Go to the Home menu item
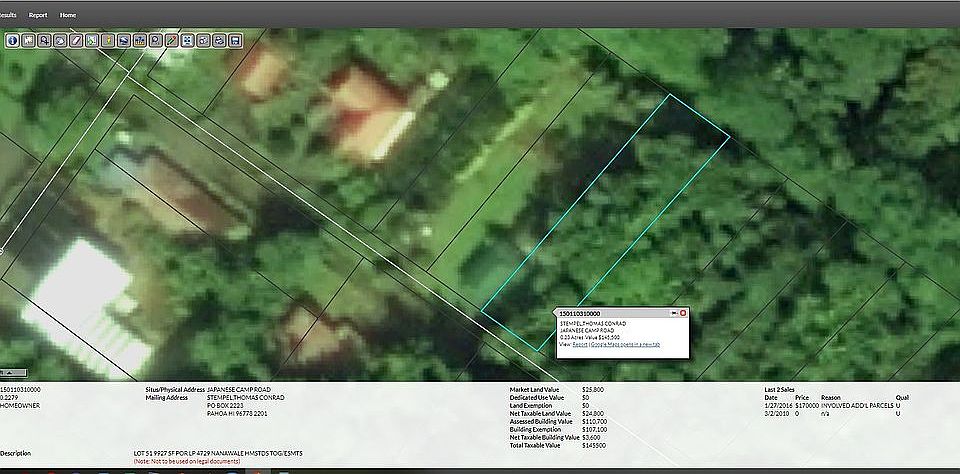The image size is (960, 474). 68,15
